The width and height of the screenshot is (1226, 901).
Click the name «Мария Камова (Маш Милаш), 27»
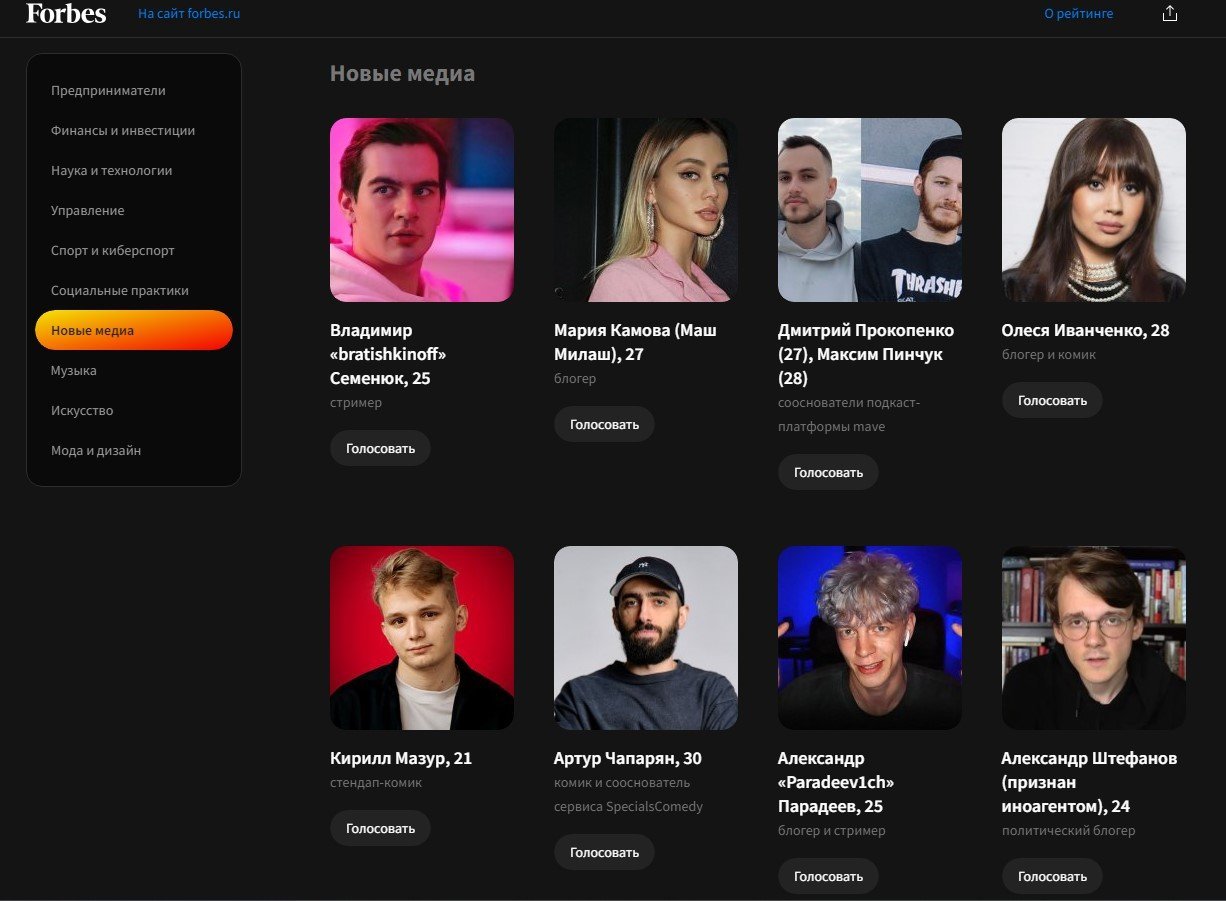tap(635, 342)
